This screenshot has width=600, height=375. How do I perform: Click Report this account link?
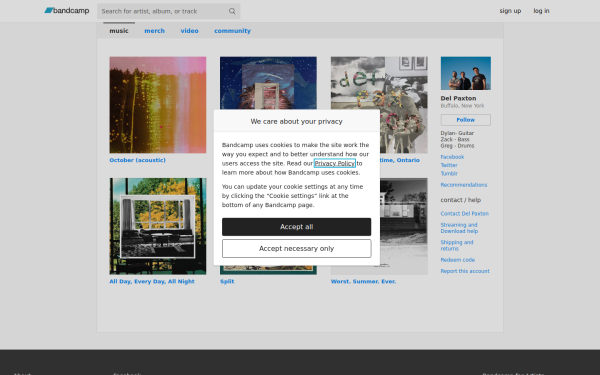pos(465,271)
